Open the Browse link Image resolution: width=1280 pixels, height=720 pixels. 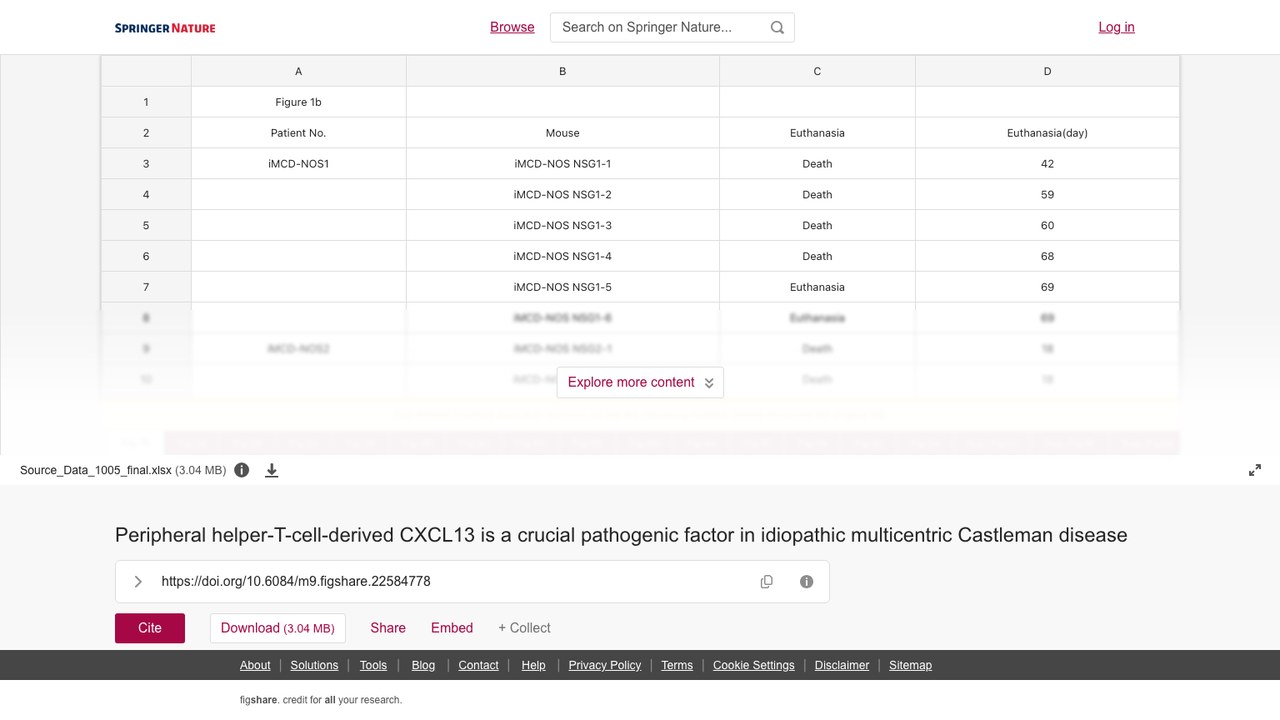tap(512, 27)
